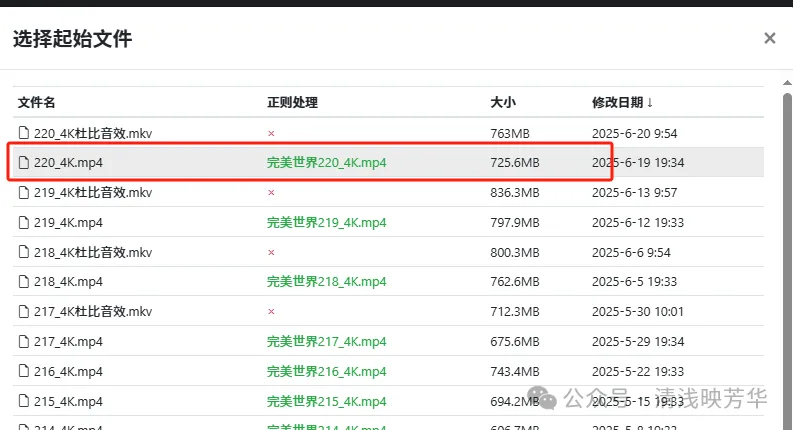Sort by 文件名 column header

[36, 102]
